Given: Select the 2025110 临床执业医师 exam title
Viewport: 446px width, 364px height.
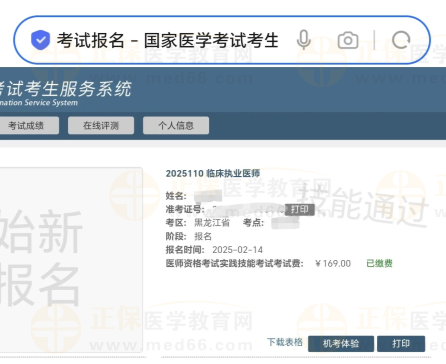Looking at the screenshot, I should [213, 173].
